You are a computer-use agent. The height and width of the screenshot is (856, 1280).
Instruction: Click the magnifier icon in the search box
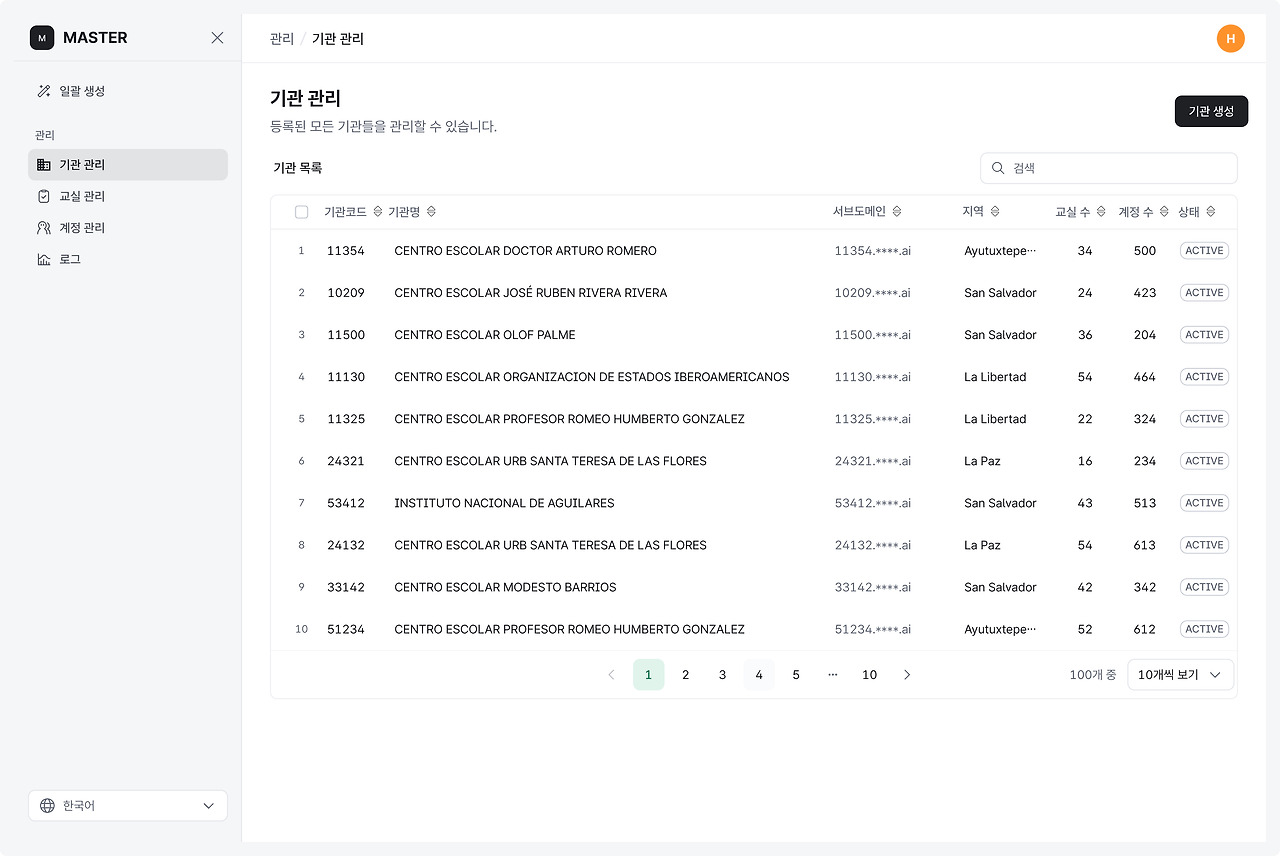click(997, 168)
